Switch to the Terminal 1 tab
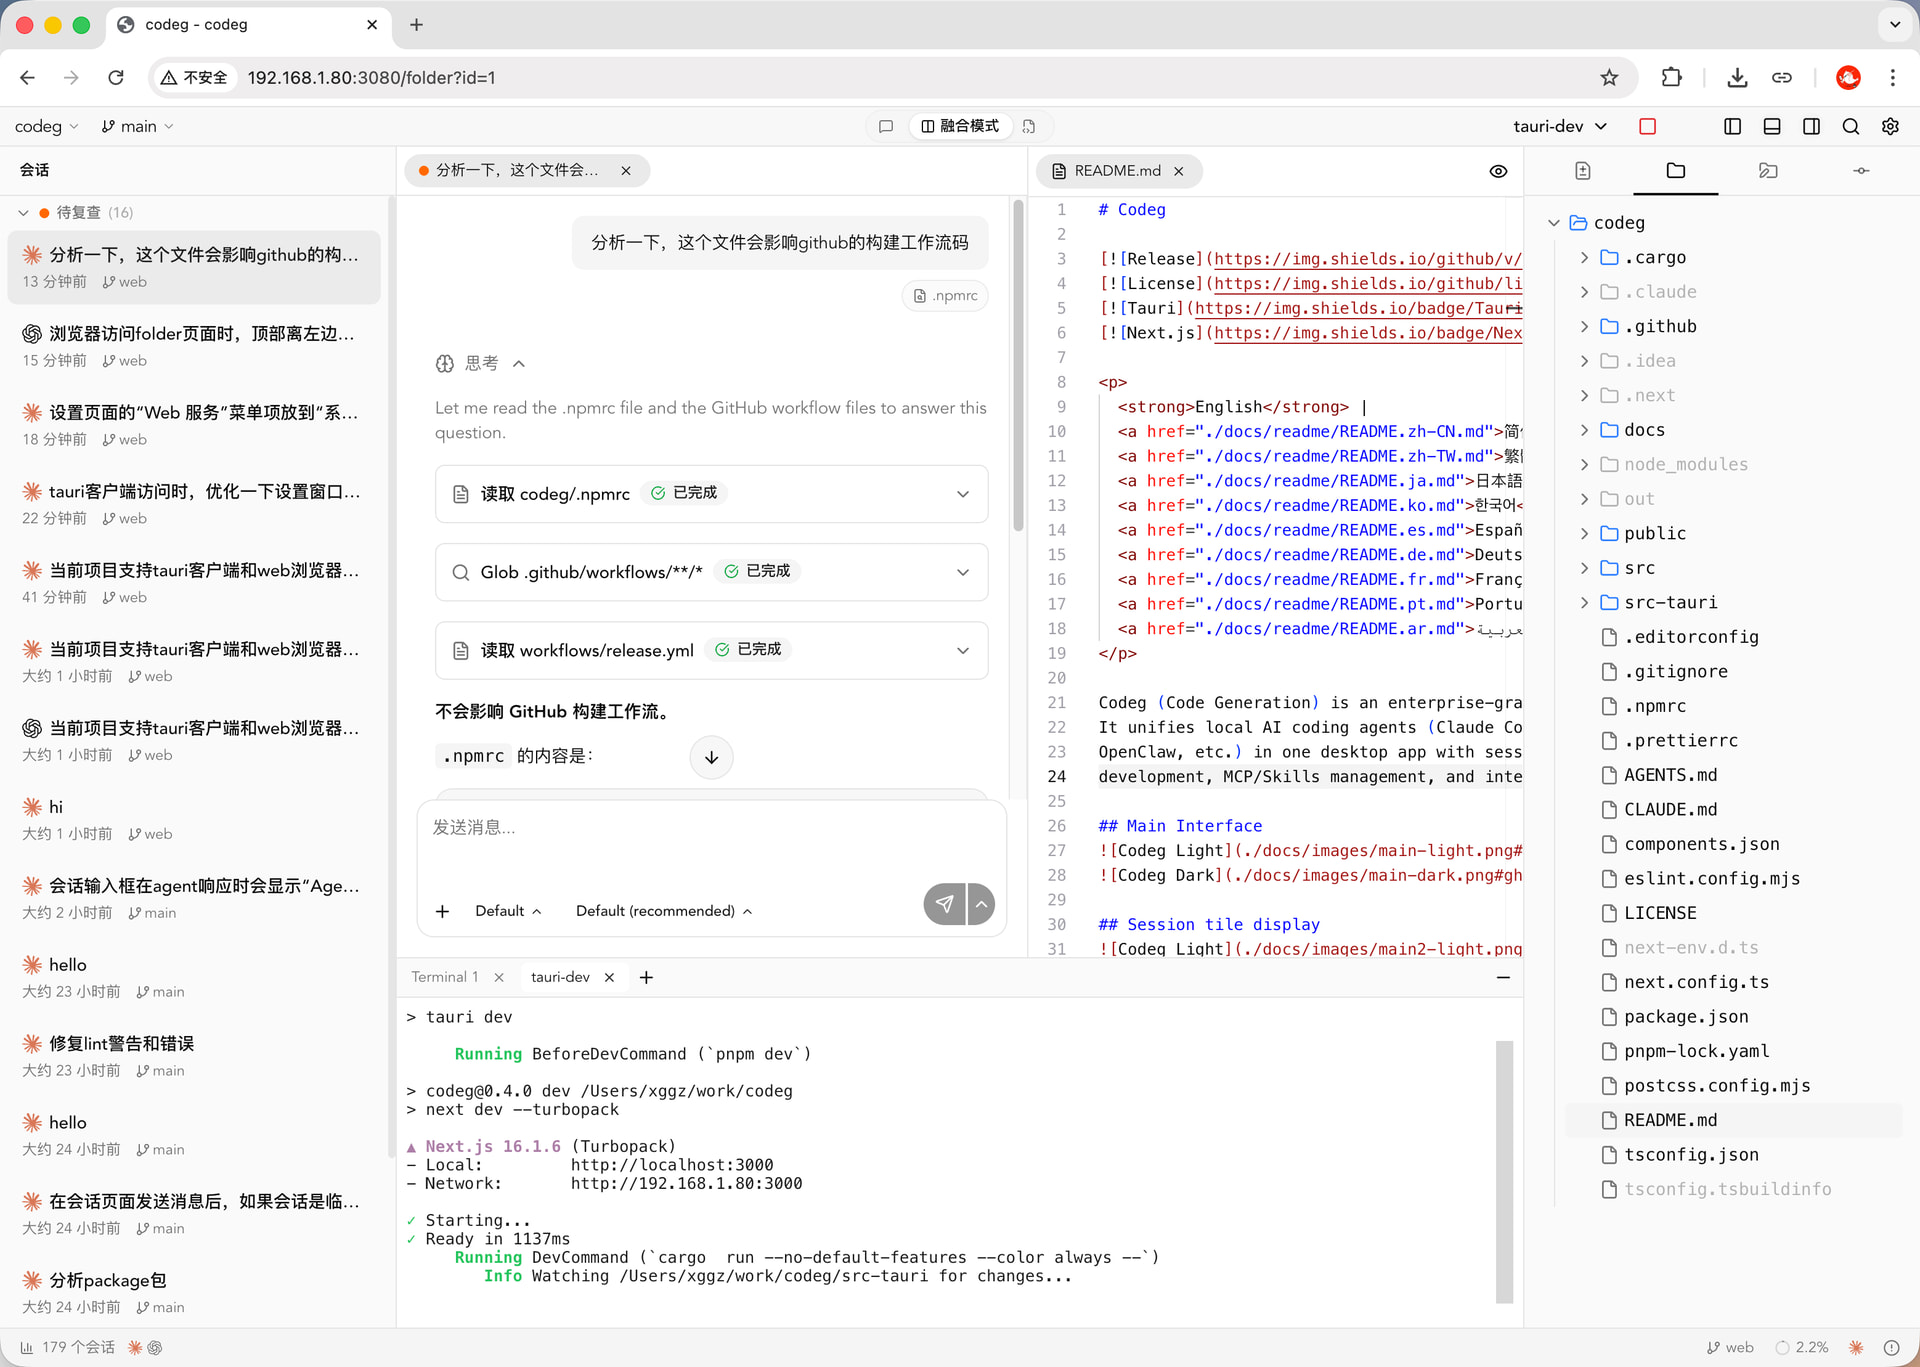 (445, 977)
